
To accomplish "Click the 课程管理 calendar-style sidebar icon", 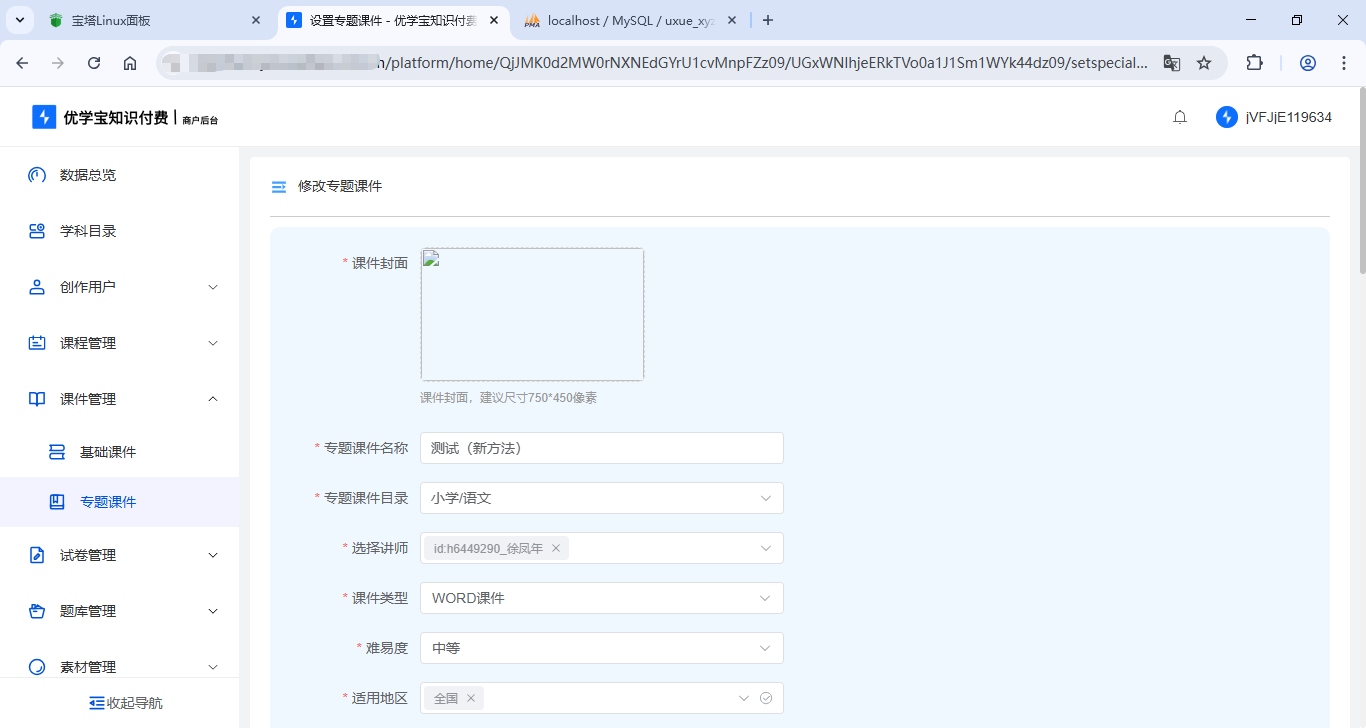I will point(36,343).
